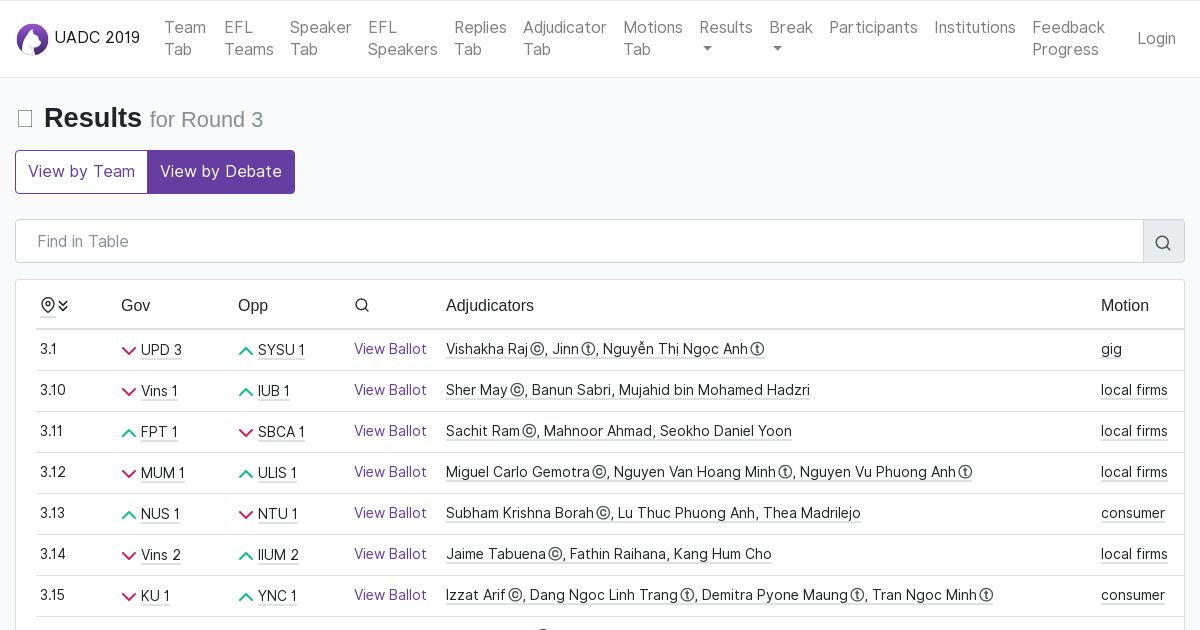Image resolution: width=1200 pixels, height=630 pixels.
Task: Click the green win arrow beside SYSU 1
Action: 246,351
